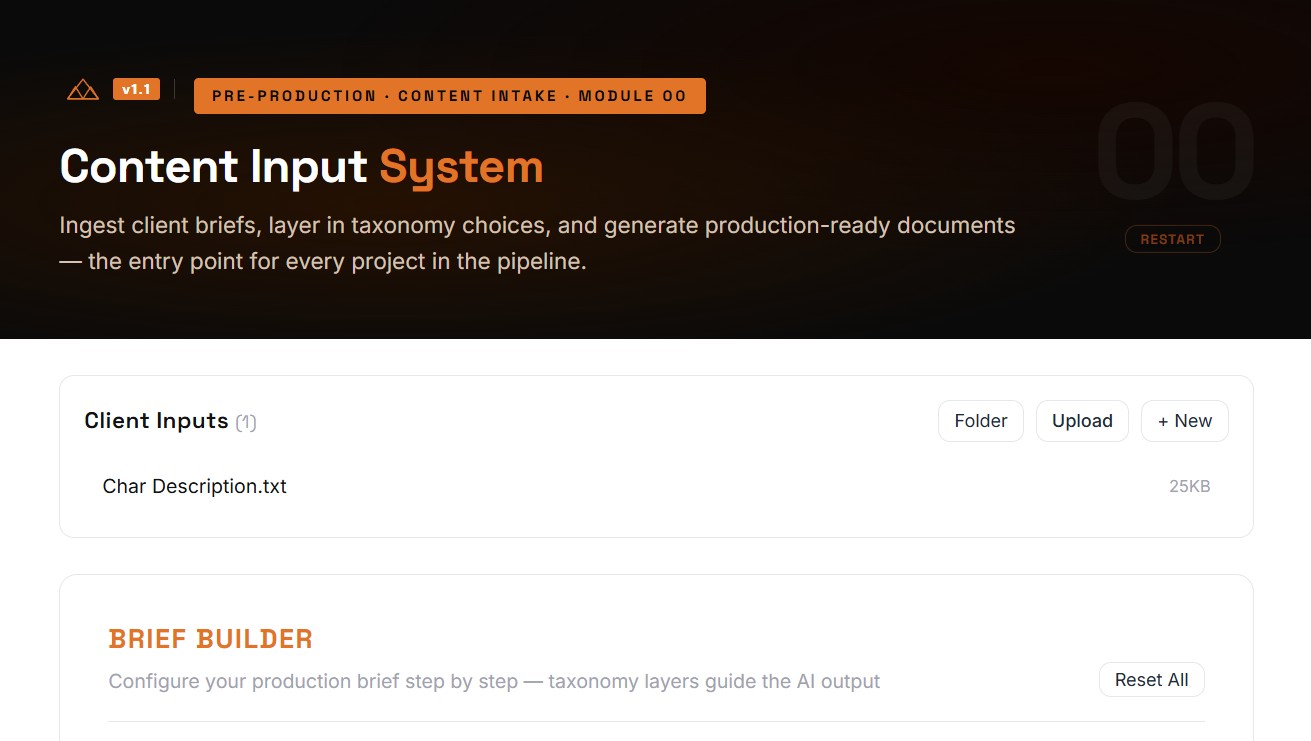This screenshot has width=1311, height=741.
Task: Click the (1) input count indicator
Action: point(246,422)
